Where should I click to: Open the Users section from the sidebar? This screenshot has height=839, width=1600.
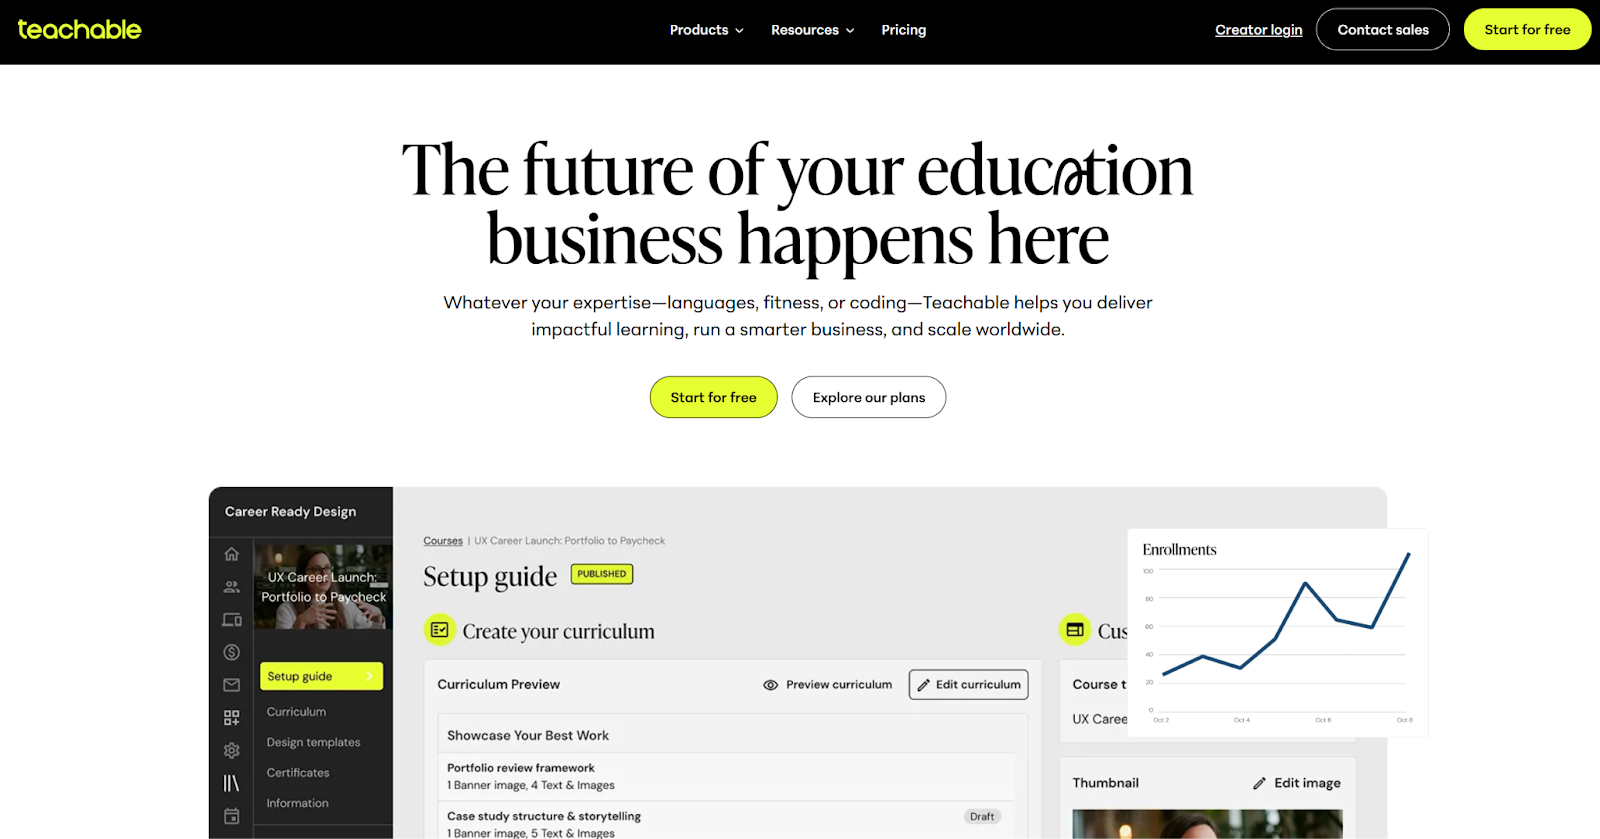[231, 586]
